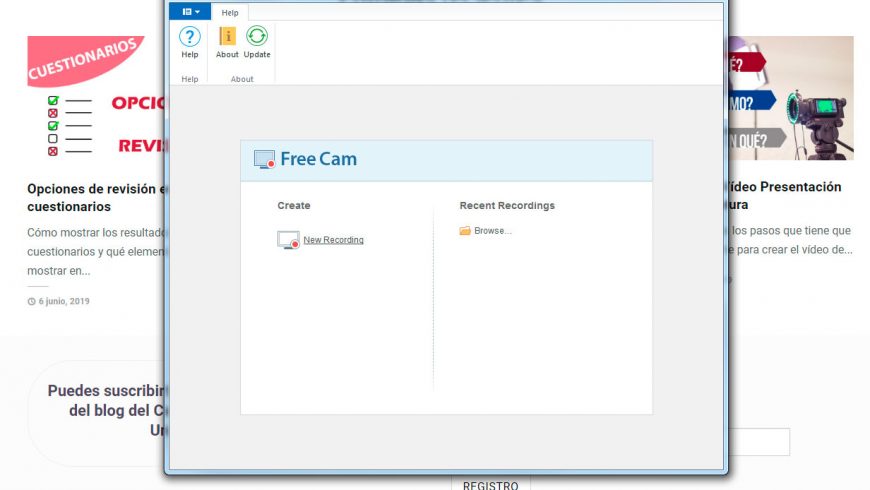Click the email input field behind the window

coord(759,442)
